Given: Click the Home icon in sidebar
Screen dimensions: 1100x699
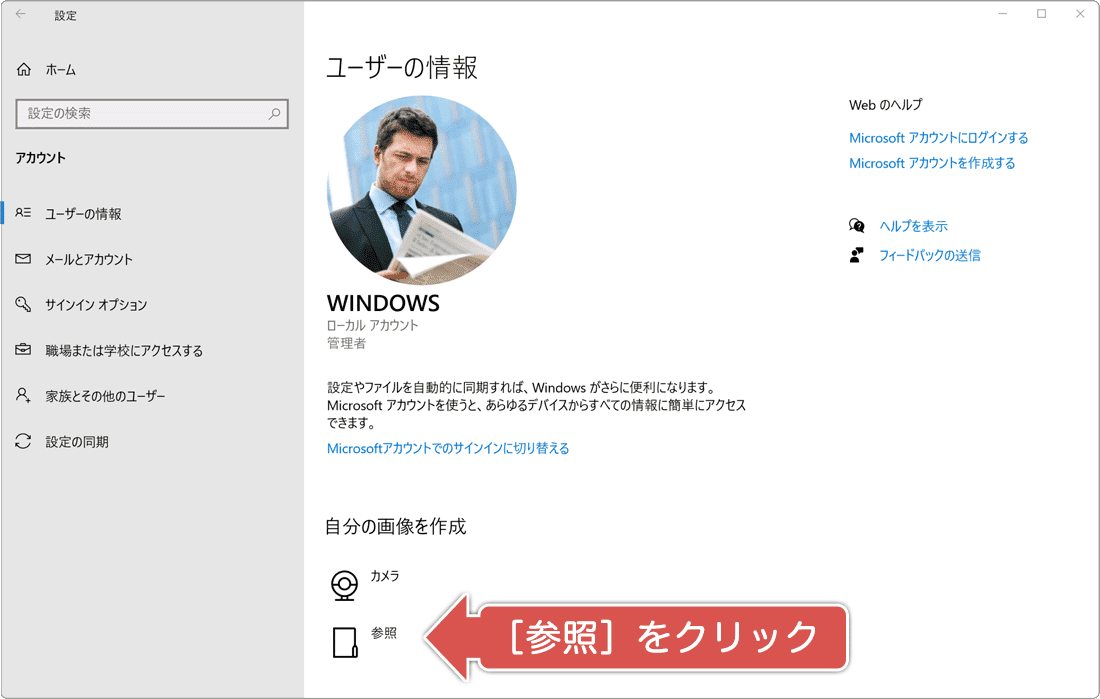Looking at the screenshot, I should tap(24, 70).
